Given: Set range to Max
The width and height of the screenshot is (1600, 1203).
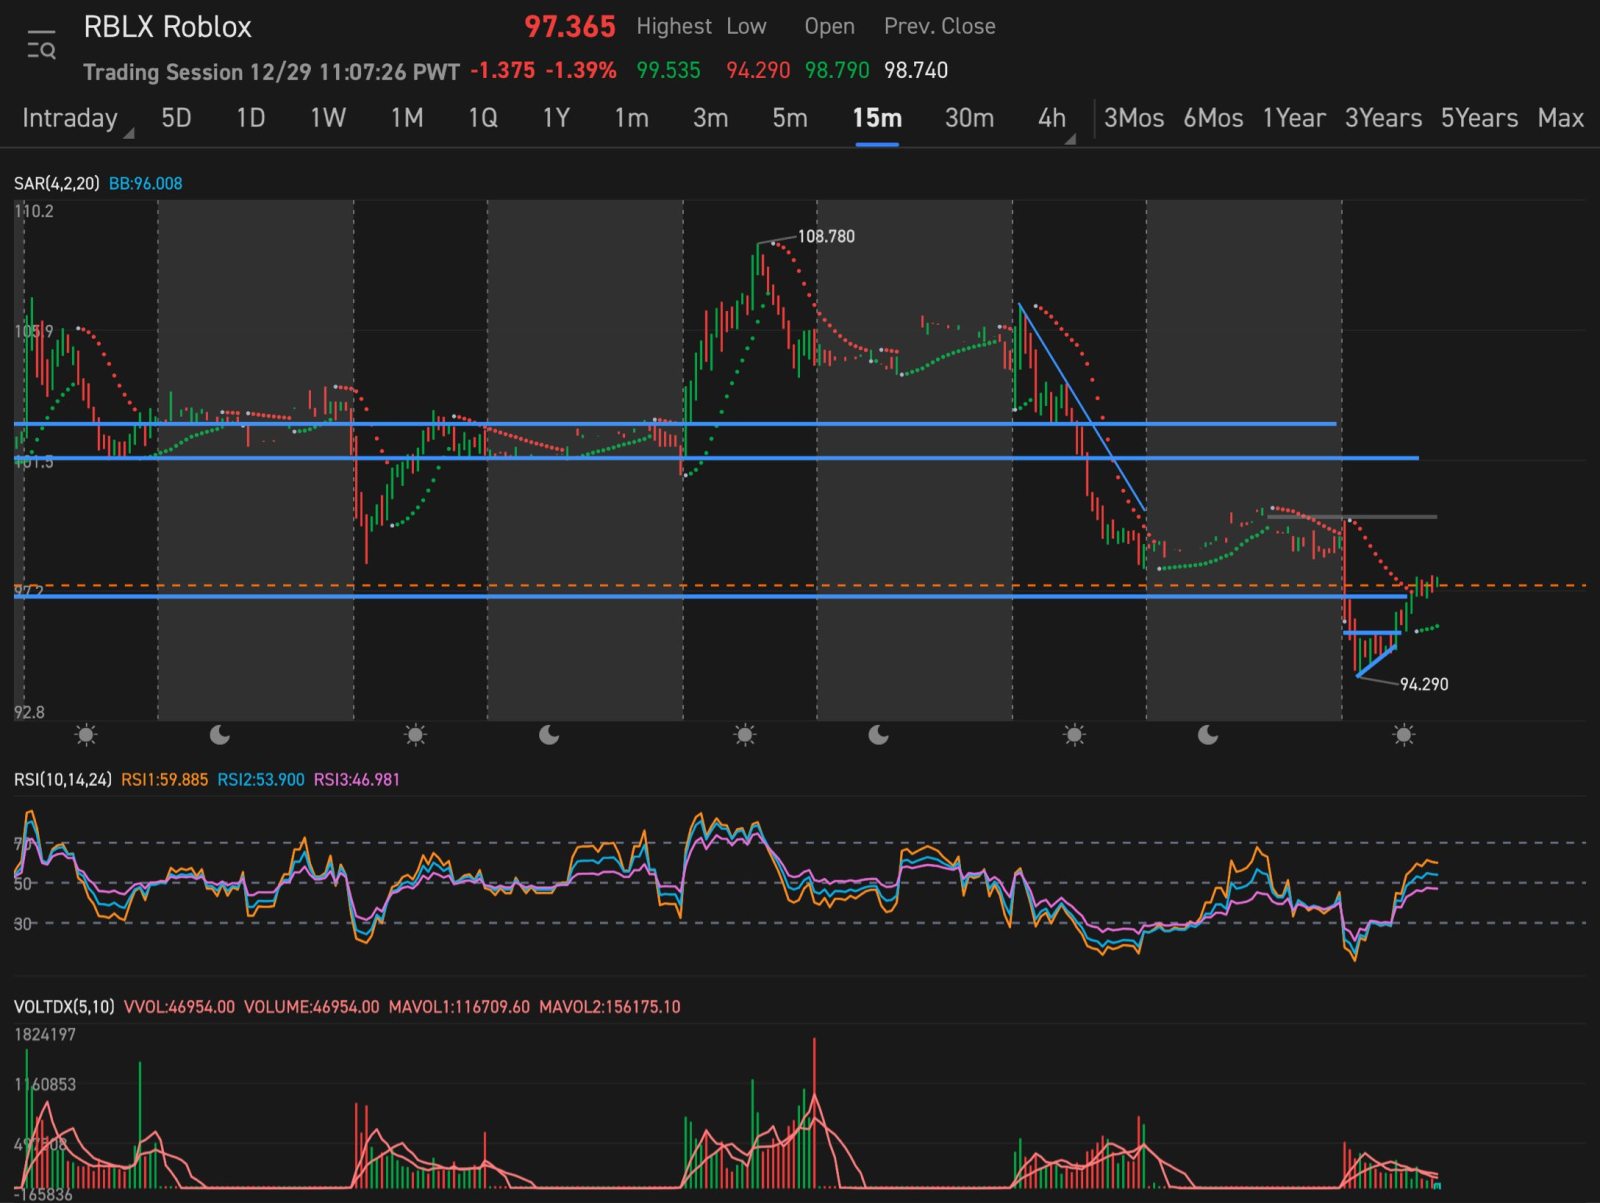Looking at the screenshot, I should pos(1561,118).
